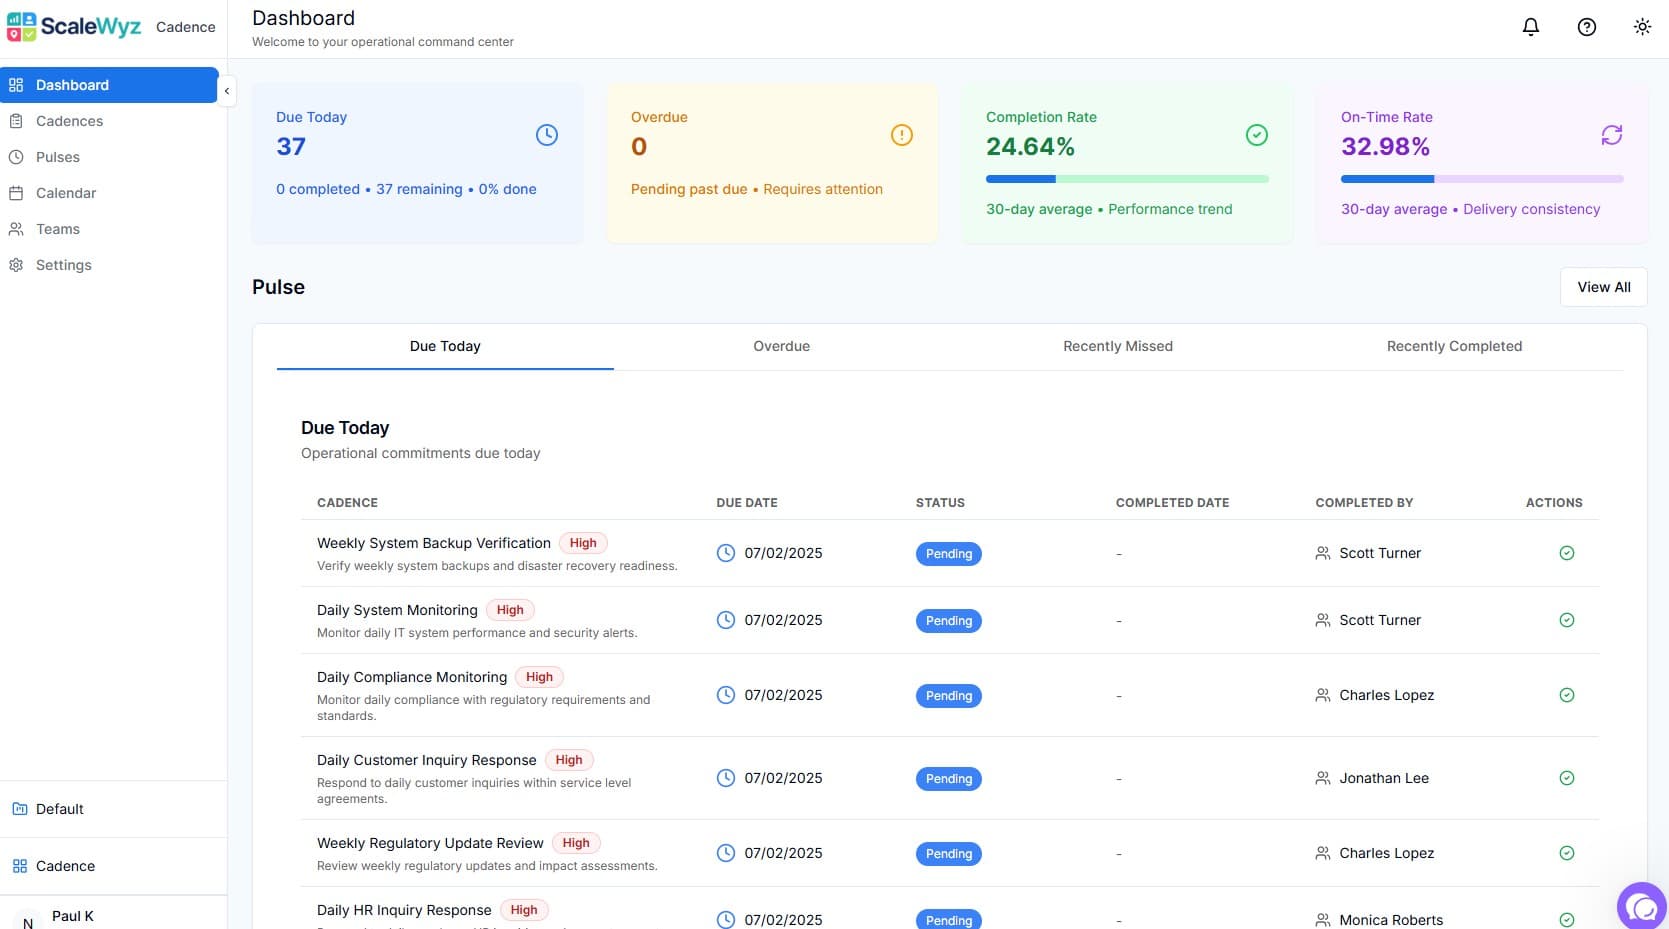
Task: Open the Cadence workspace switcher
Action: tap(65, 866)
